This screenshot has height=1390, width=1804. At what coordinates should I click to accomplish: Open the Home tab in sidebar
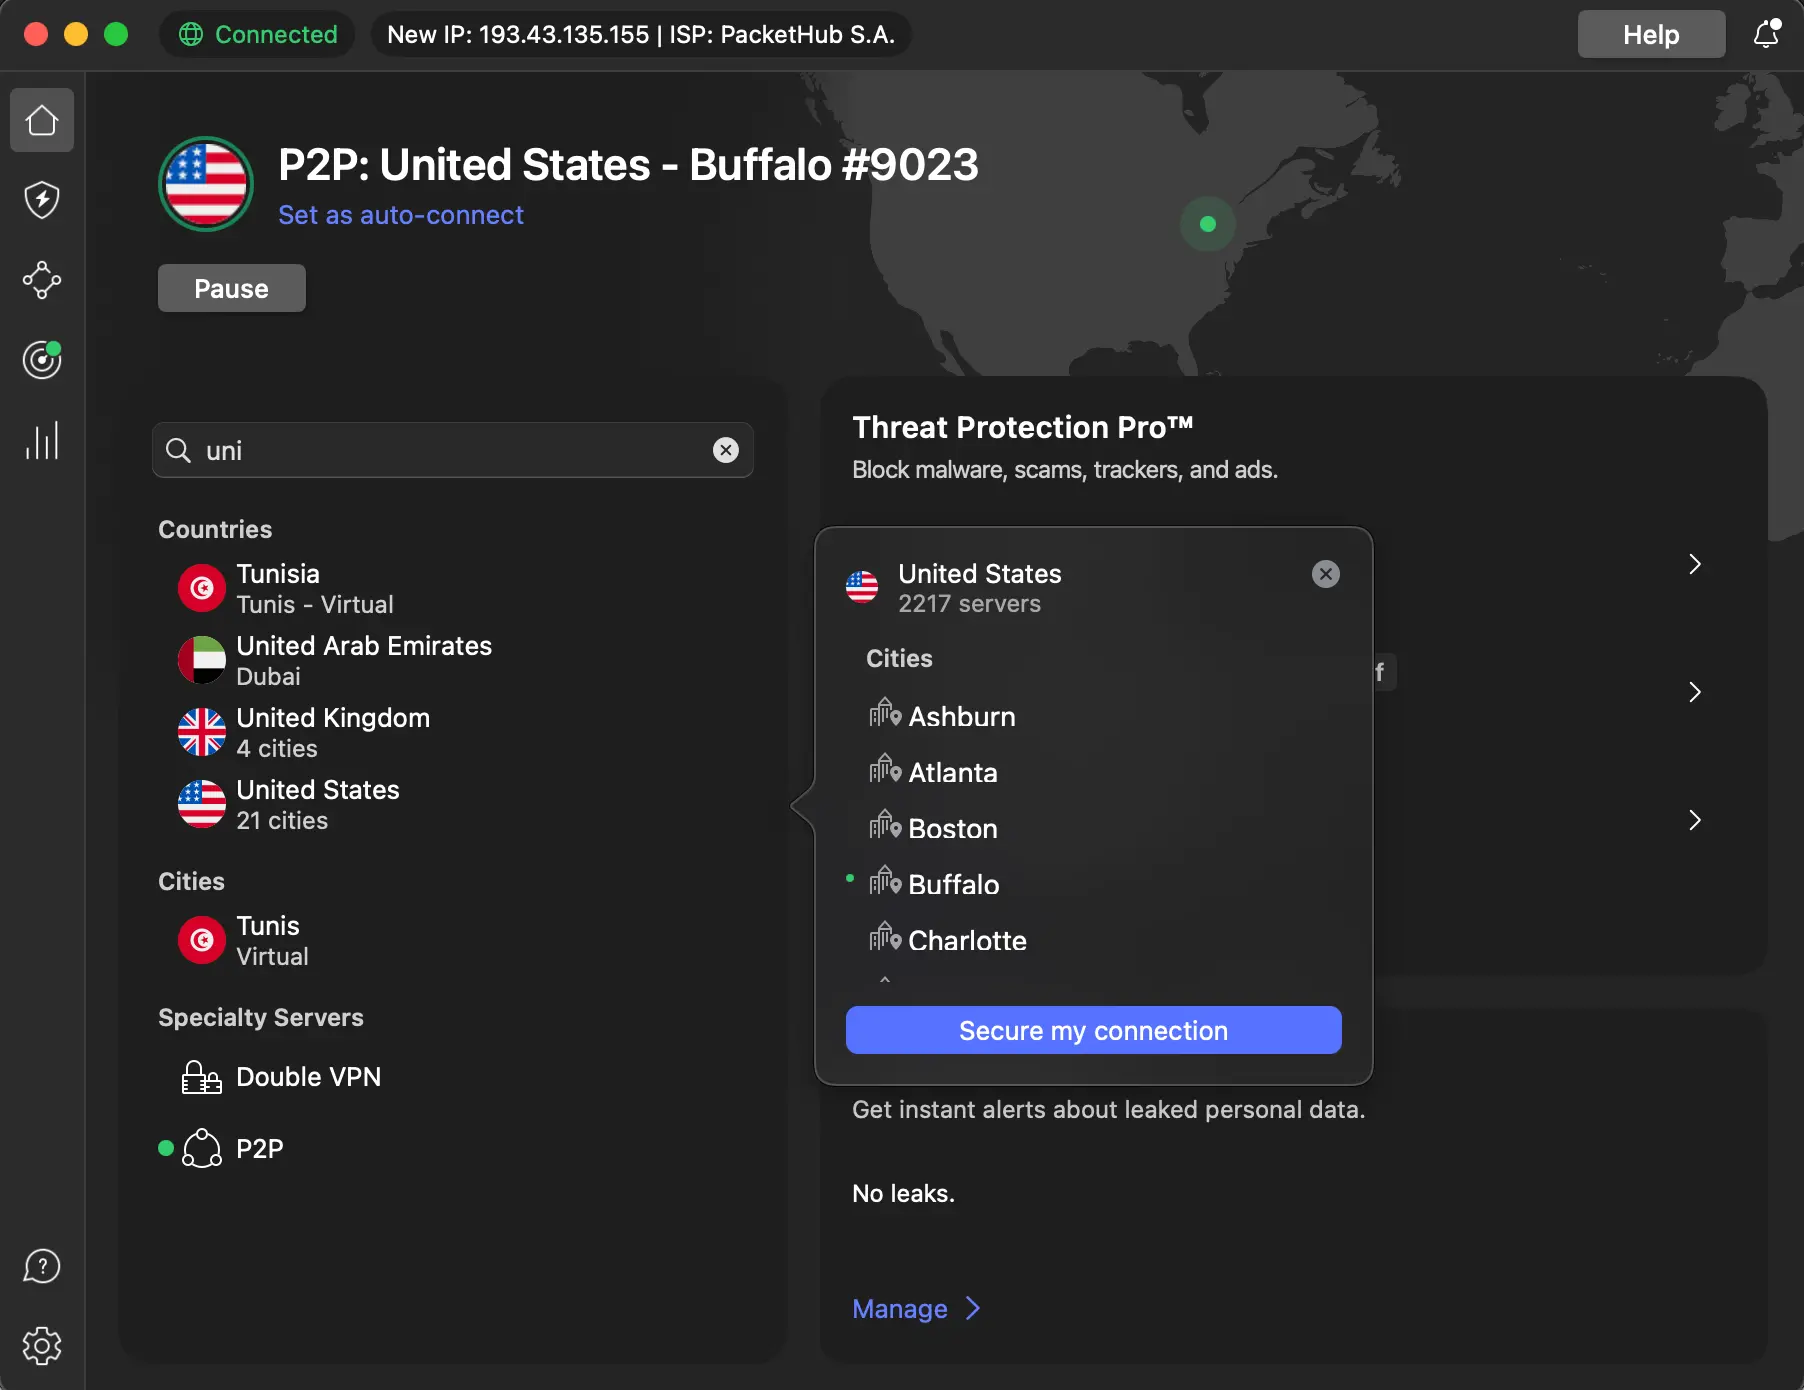point(42,121)
